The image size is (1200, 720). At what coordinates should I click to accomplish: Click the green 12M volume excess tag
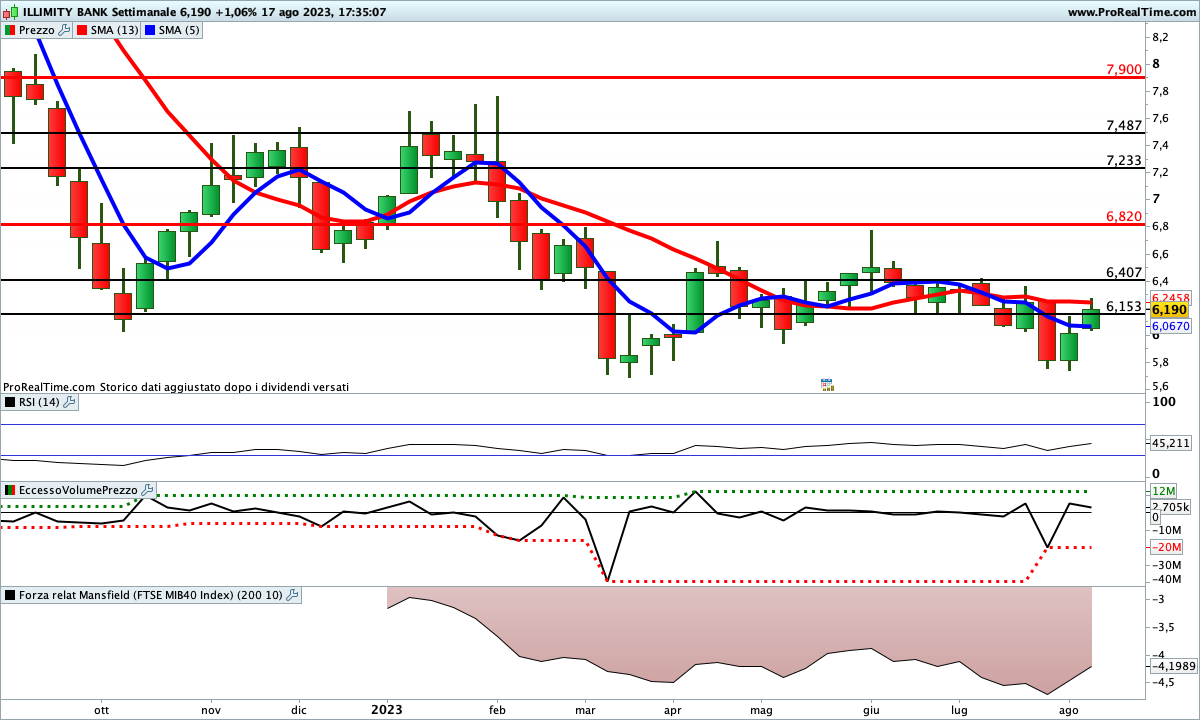[1163, 491]
